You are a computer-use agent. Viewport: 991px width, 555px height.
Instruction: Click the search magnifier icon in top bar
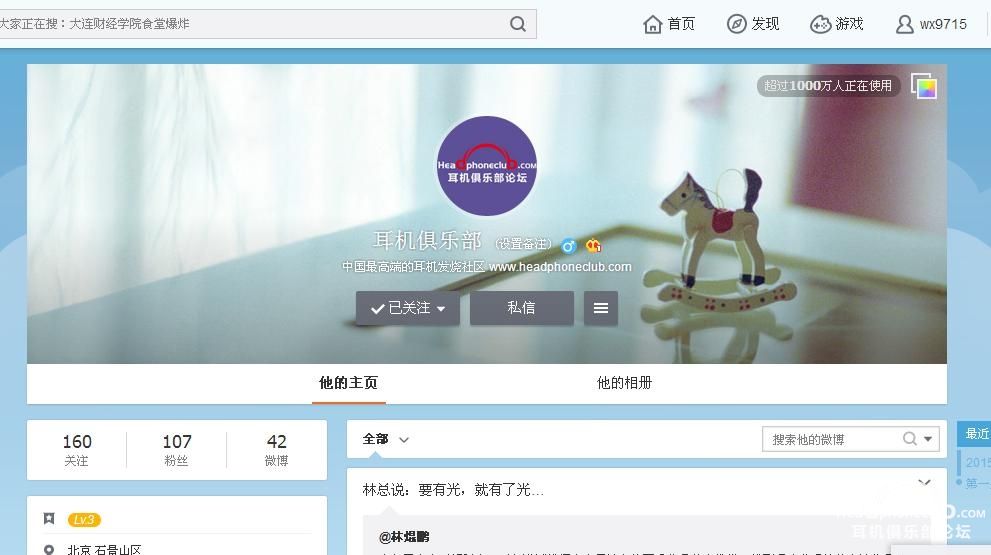(518, 24)
